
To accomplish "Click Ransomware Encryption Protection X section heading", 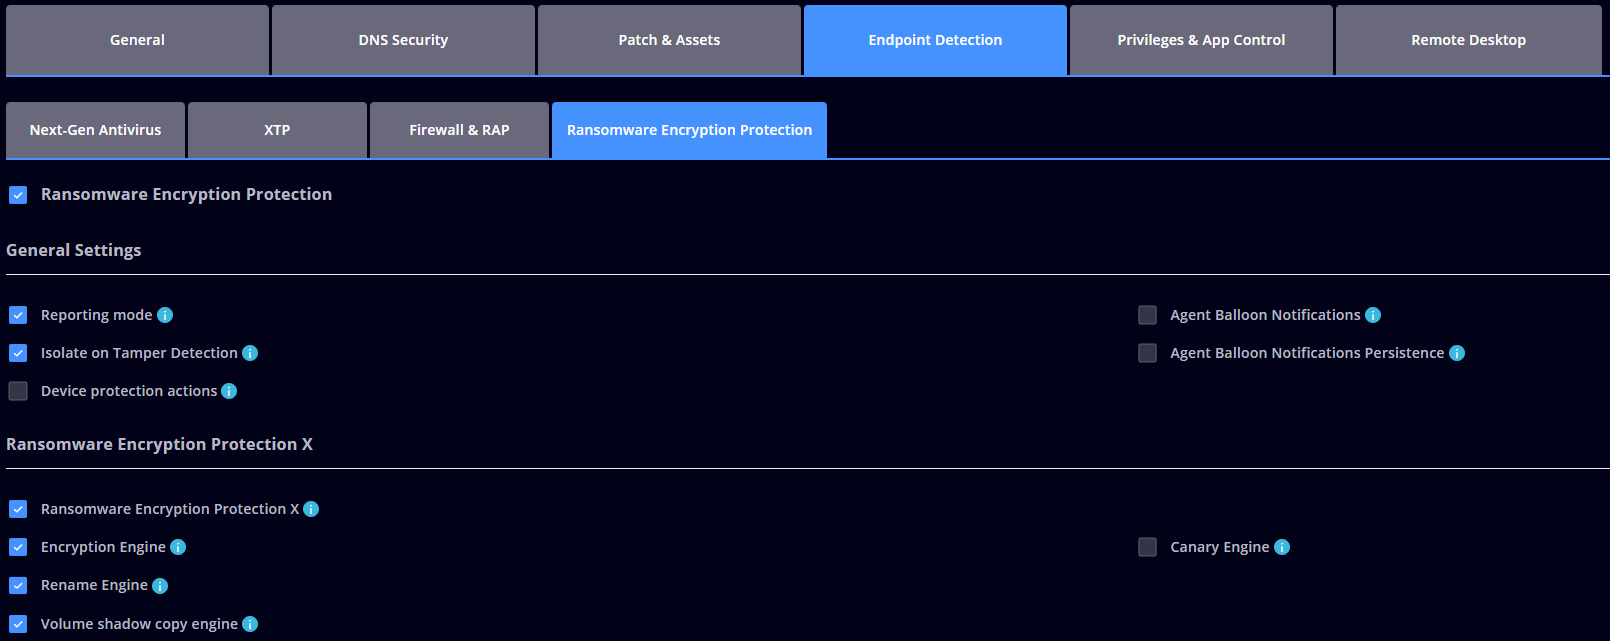I will pyautogui.click(x=159, y=444).
